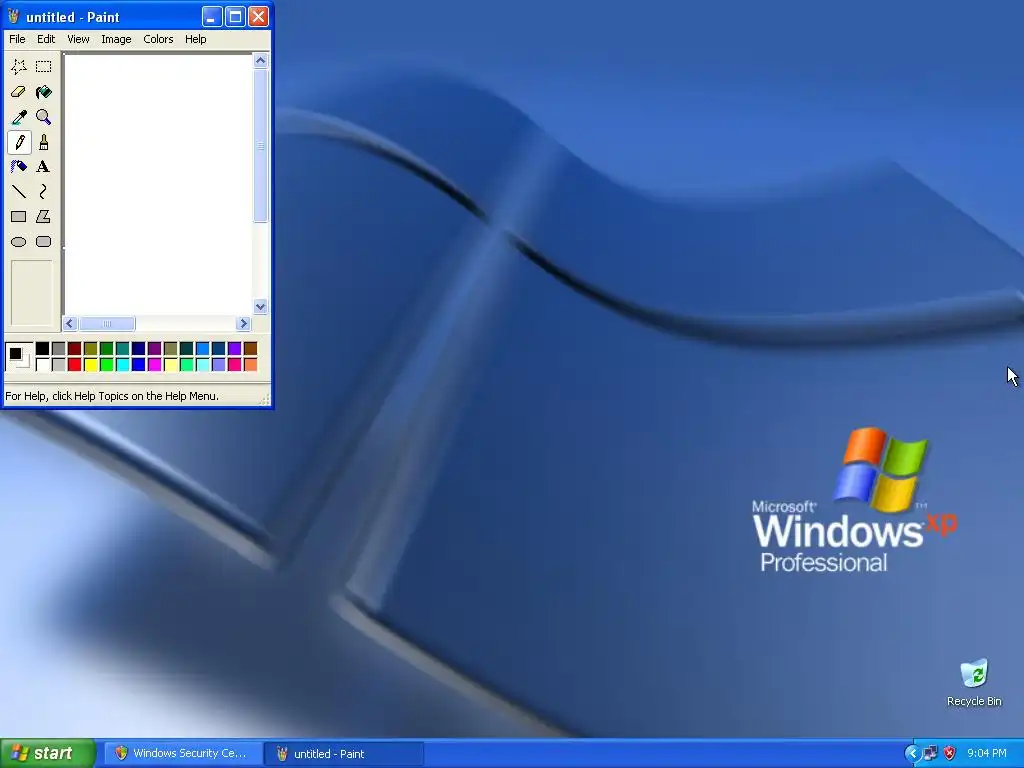Open the View menu
This screenshot has width=1024, height=768.
[78, 39]
